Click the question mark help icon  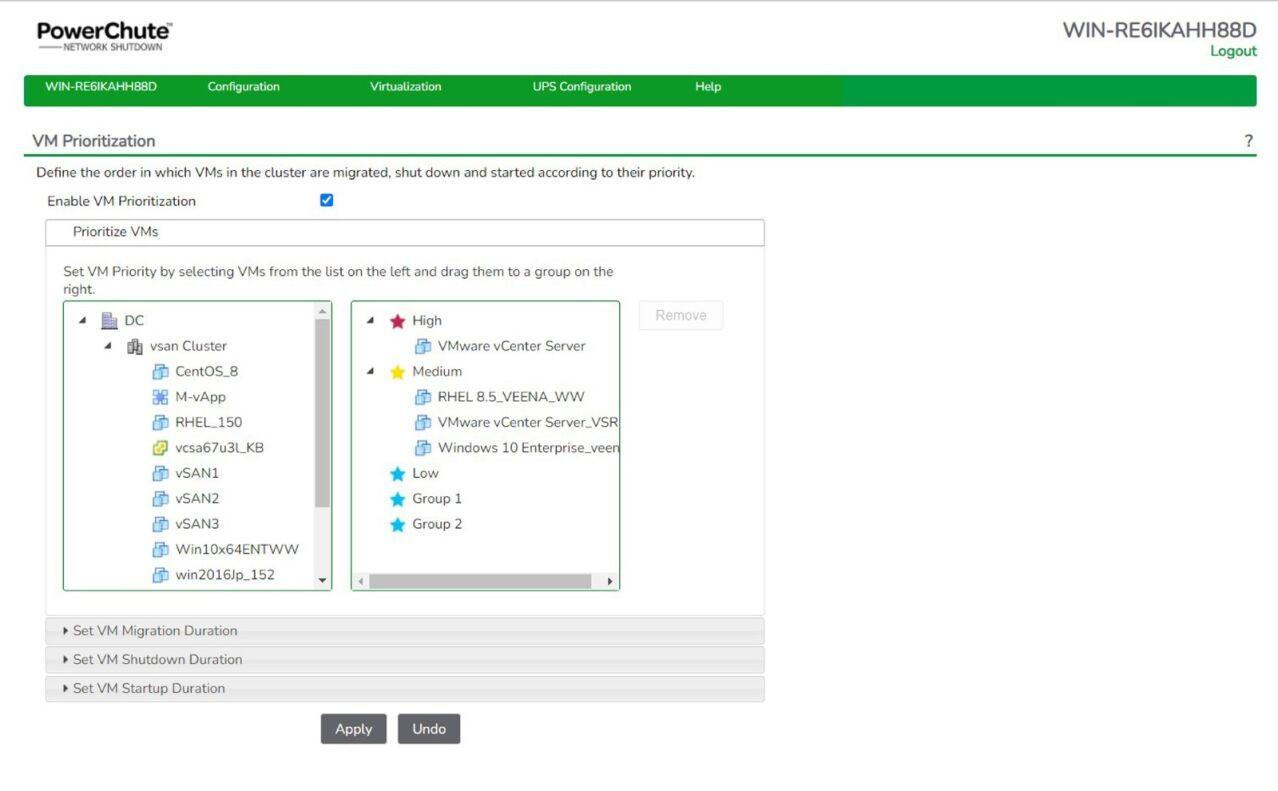pyautogui.click(x=1248, y=141)
